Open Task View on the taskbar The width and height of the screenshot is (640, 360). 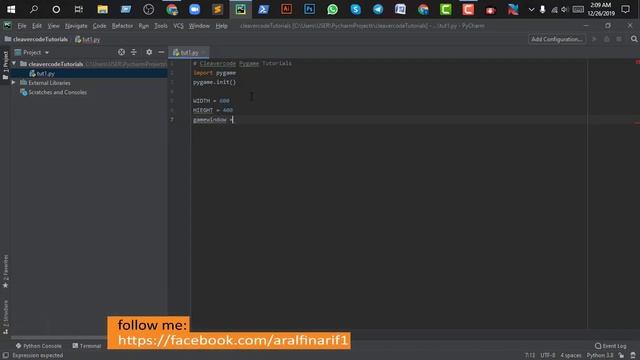click(x=78, y=9)
